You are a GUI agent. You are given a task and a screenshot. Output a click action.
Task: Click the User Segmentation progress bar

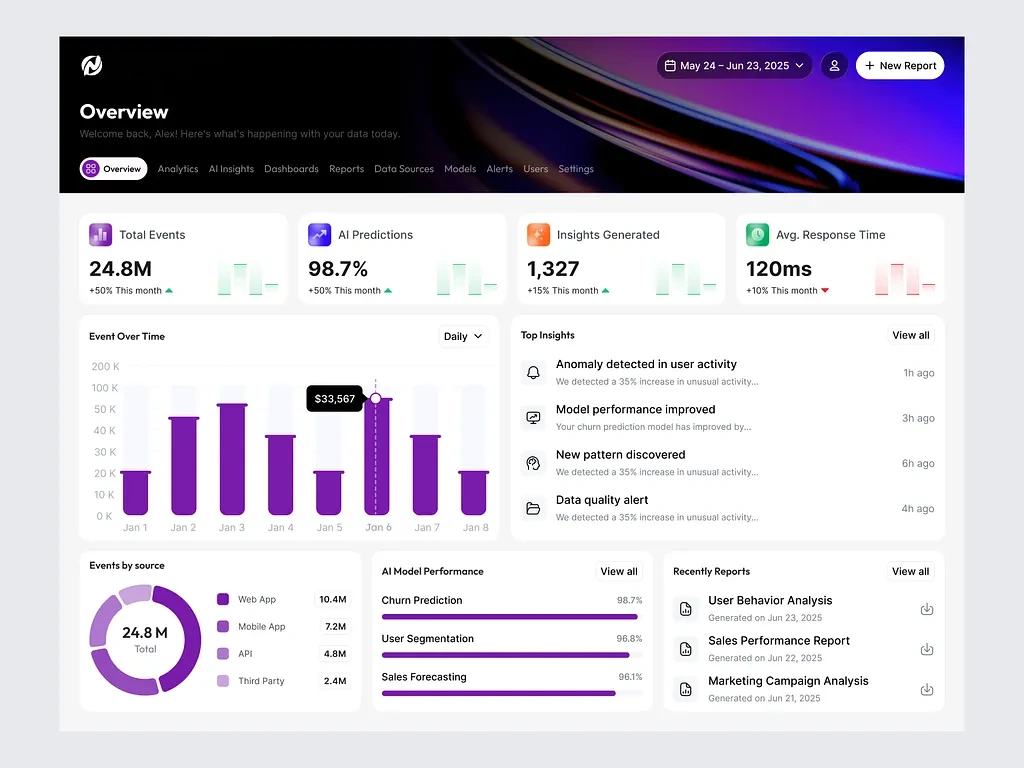[x=512, y=655]
